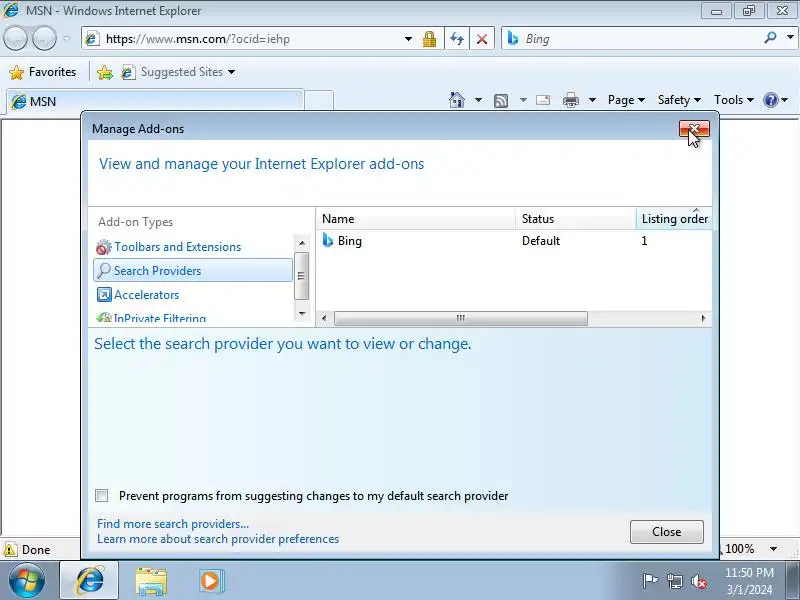The height and width of the screenshot is (600, 800).
Task: Open the Tools menu
Action: (x=733, y=100)
